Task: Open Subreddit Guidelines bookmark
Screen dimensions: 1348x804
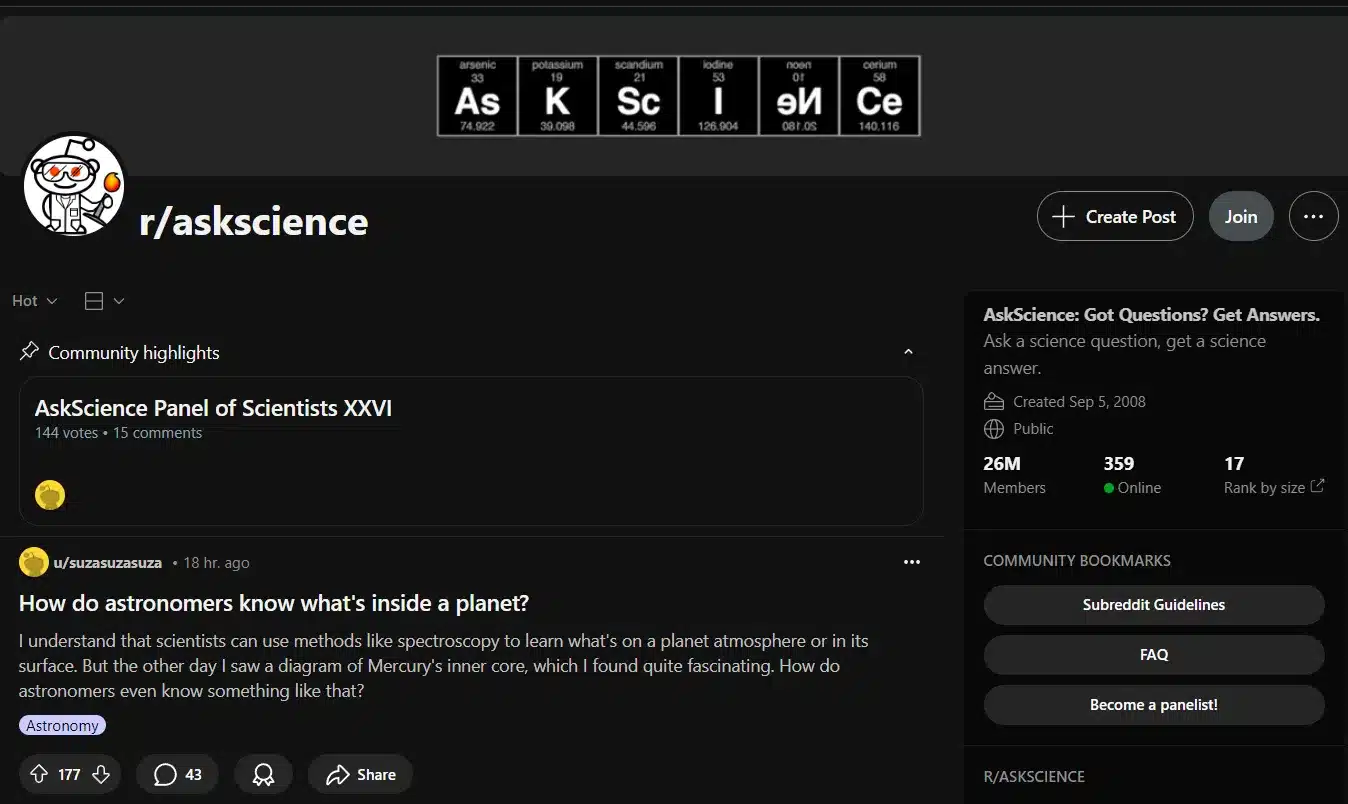Action: [x=1154, y=605]
